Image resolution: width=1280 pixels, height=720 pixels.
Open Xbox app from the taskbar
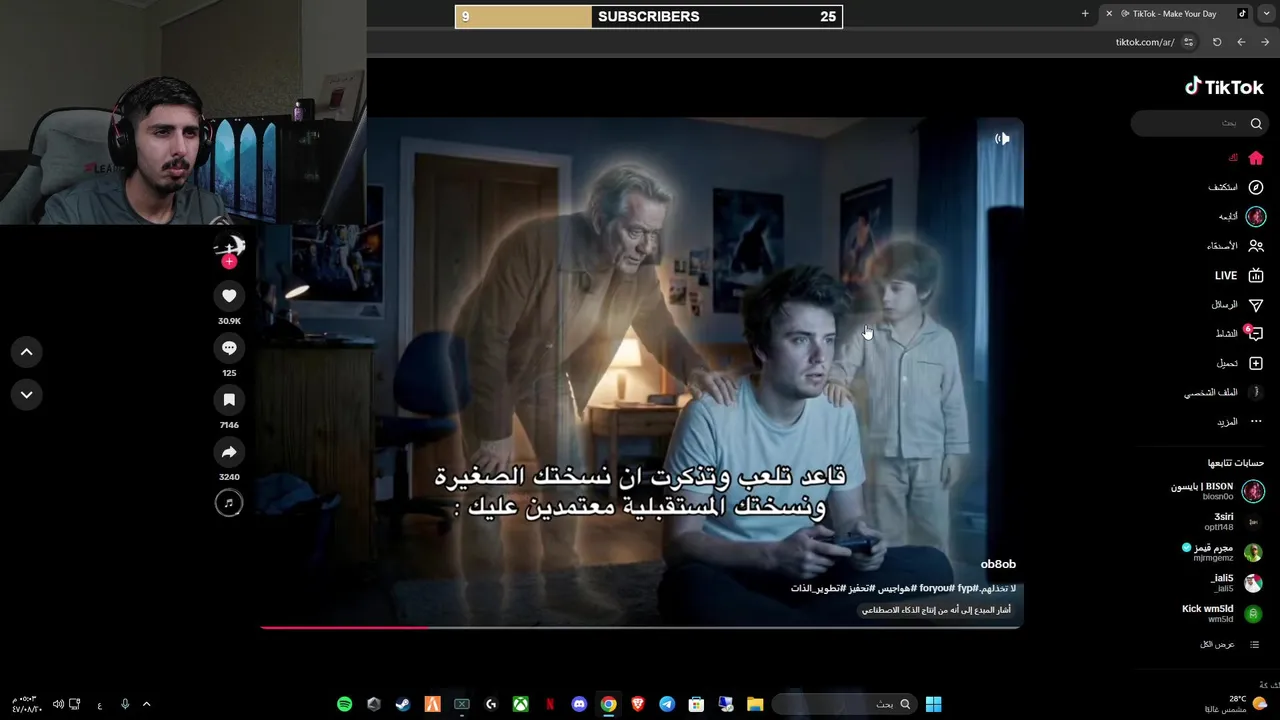520,704
